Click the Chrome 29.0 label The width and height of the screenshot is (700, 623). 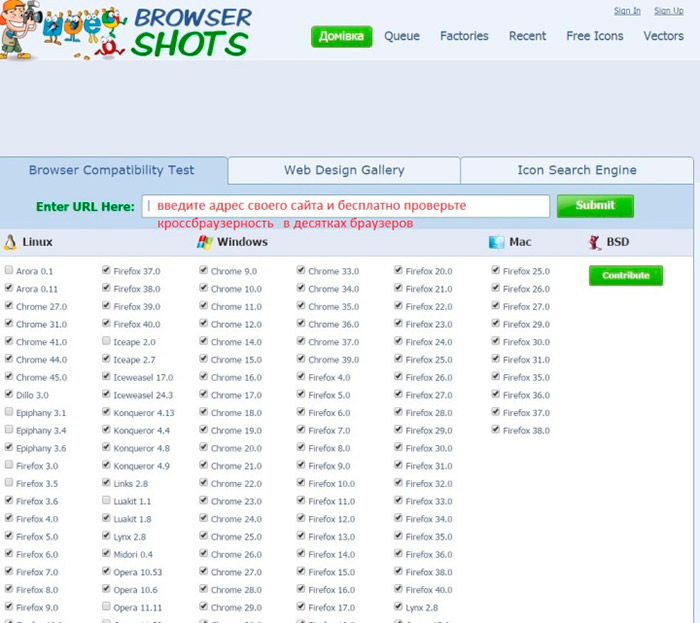coord(236,607)
